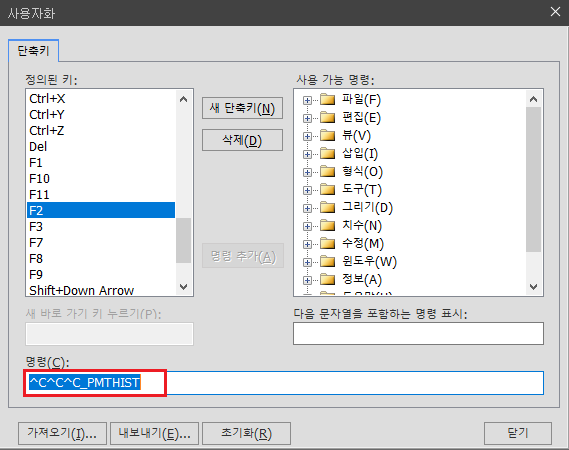Open the 단축키 tab
569x450 pixels.
click(33, 51)
